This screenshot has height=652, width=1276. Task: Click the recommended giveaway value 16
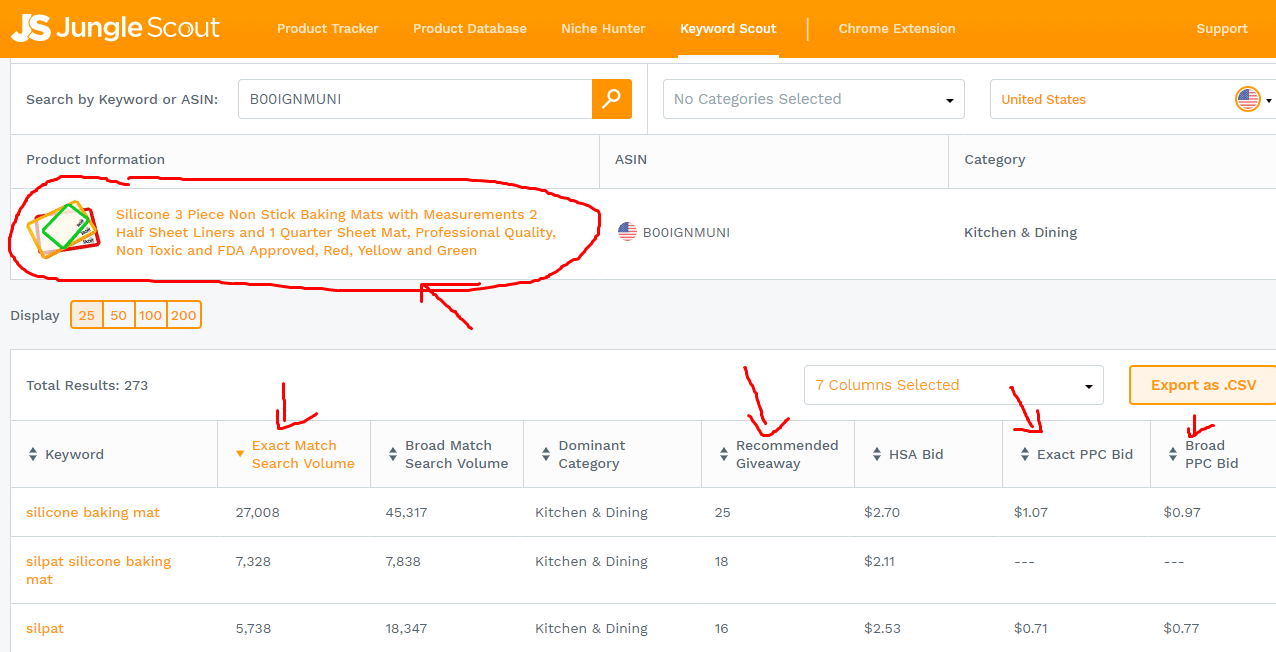click(721, 628)
